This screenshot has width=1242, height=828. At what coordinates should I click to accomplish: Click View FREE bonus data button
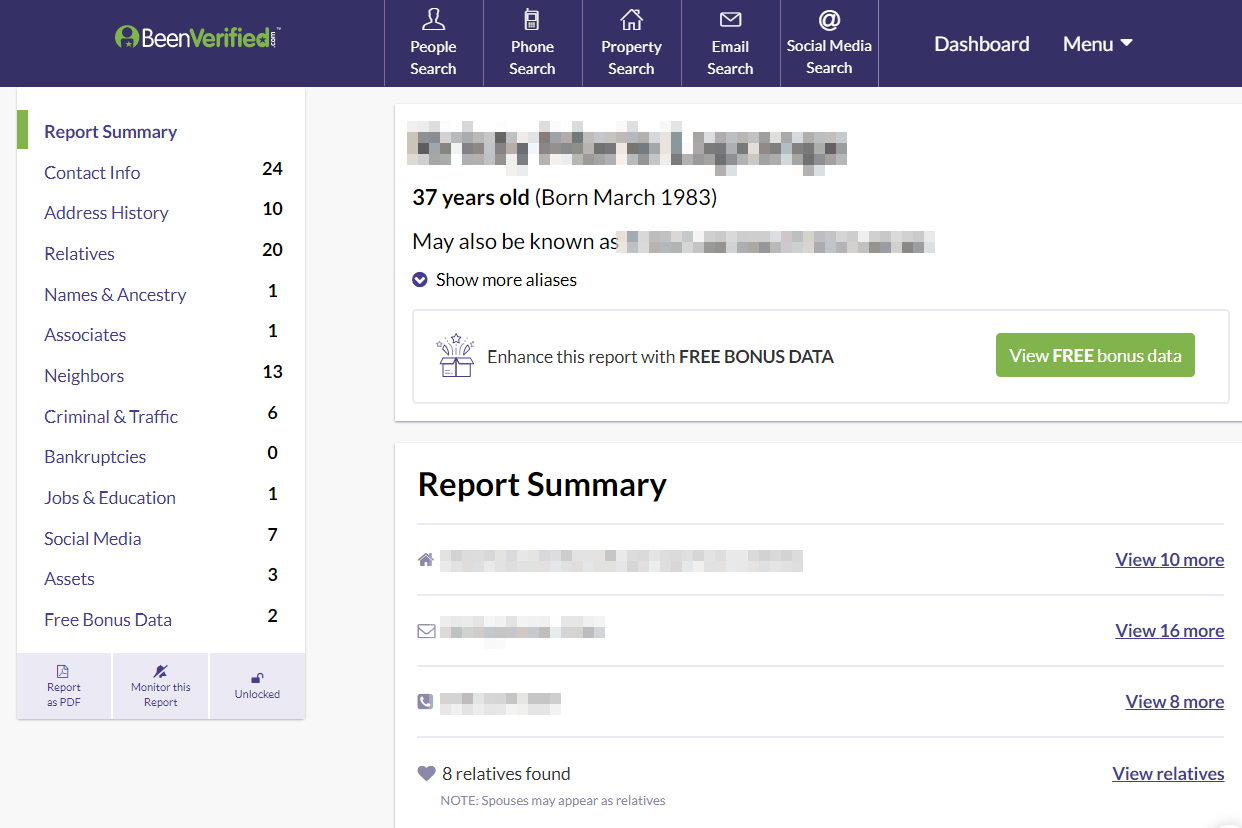[1094, 355]
